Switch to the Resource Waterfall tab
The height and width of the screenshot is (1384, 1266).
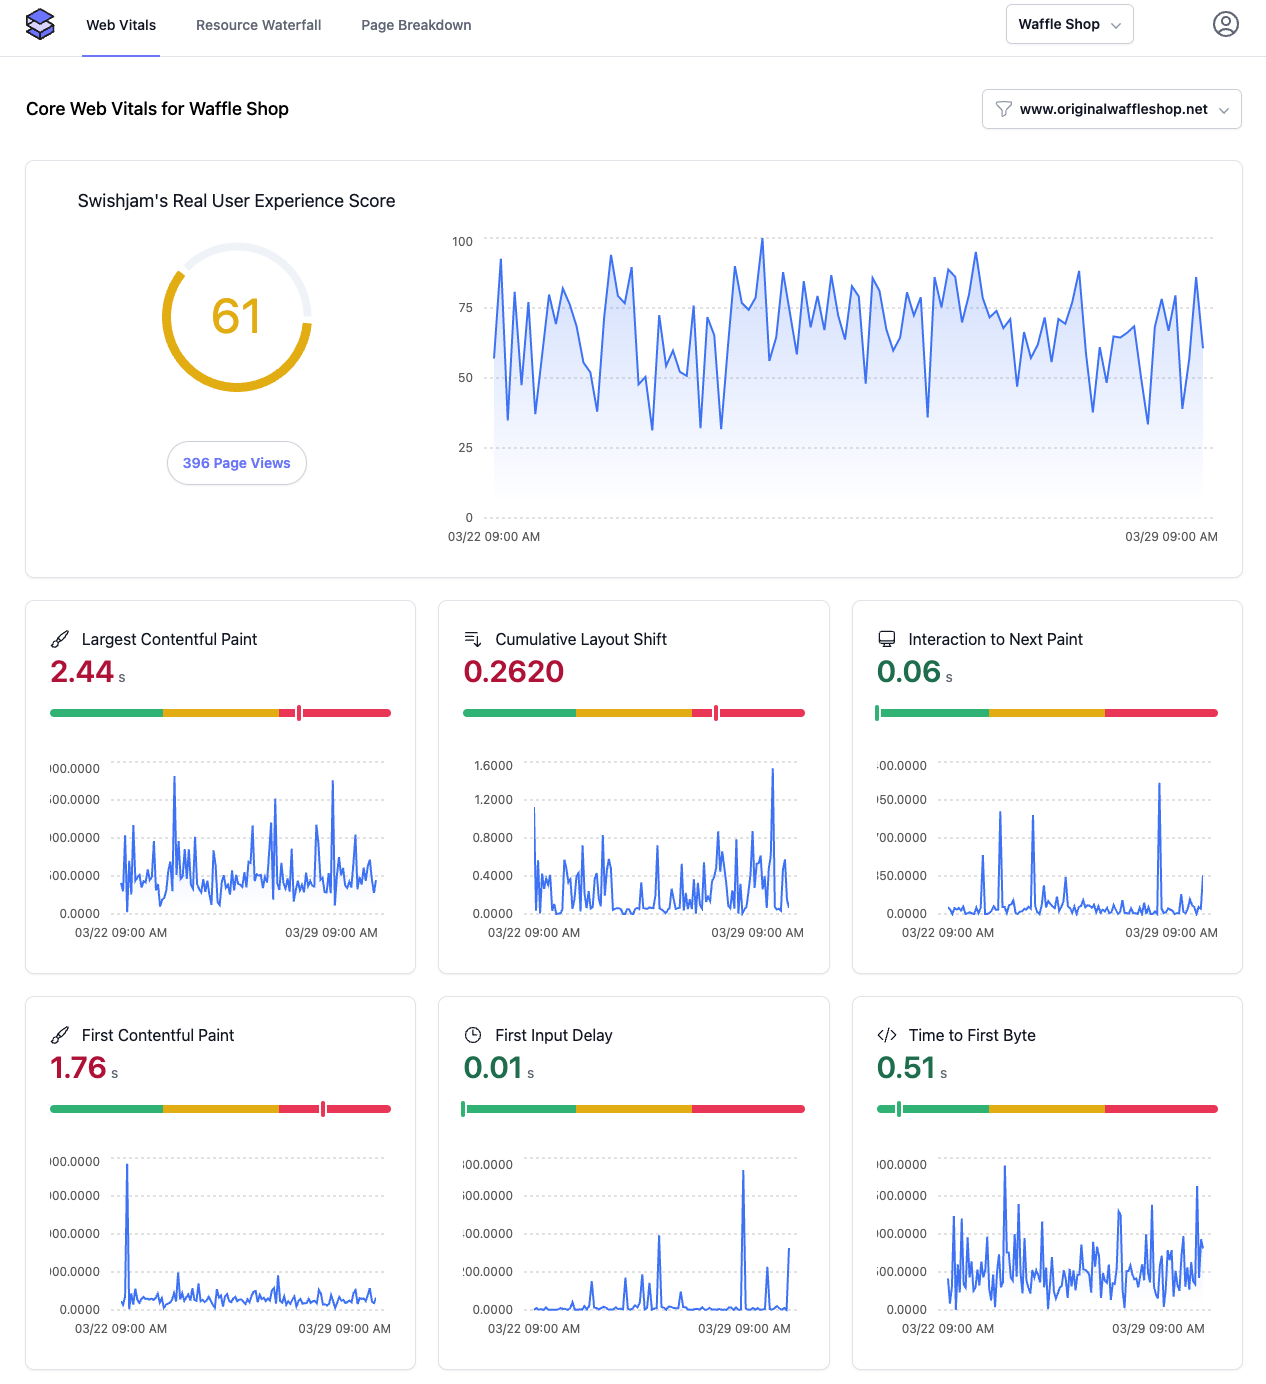[258, 25]
